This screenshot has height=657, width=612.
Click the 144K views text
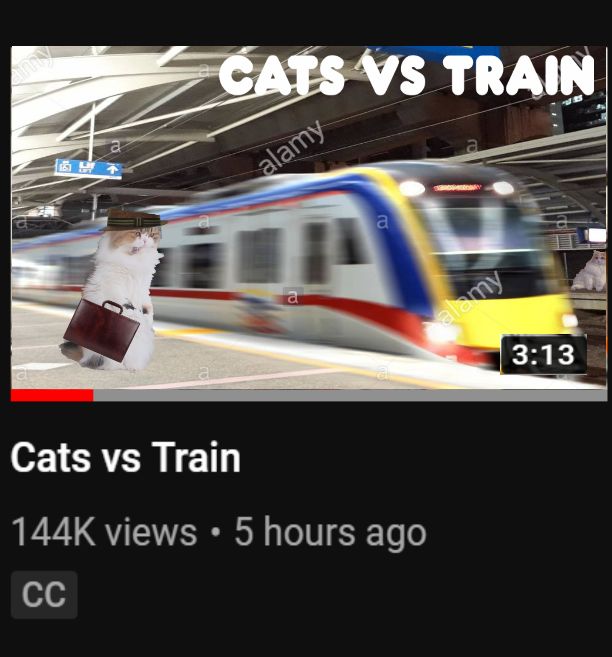tap(104, 532)
